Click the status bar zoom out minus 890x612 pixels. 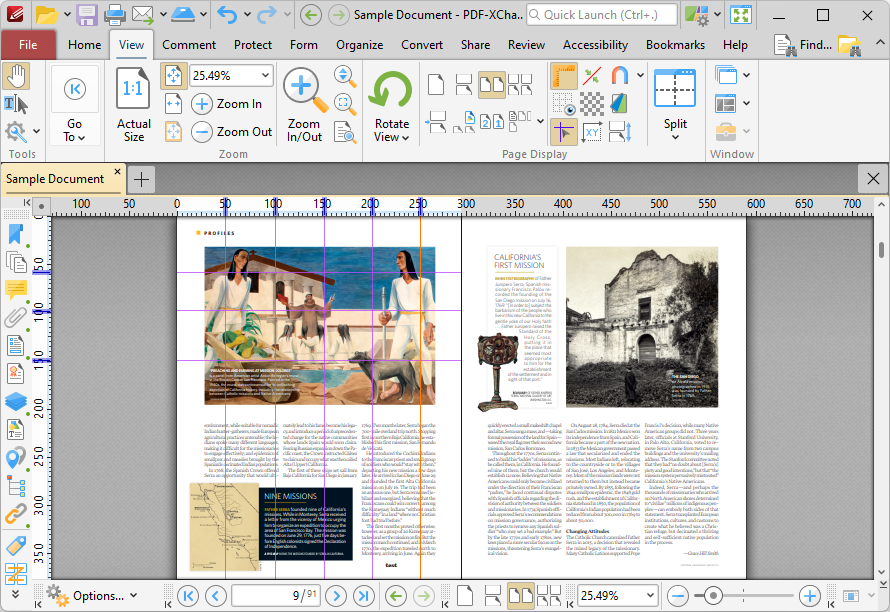point(678,596)
